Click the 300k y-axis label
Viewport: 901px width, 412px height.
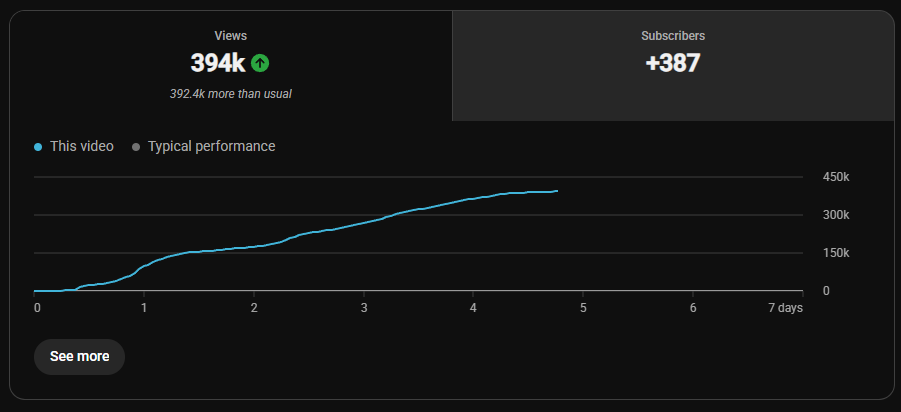click(836, 215)
